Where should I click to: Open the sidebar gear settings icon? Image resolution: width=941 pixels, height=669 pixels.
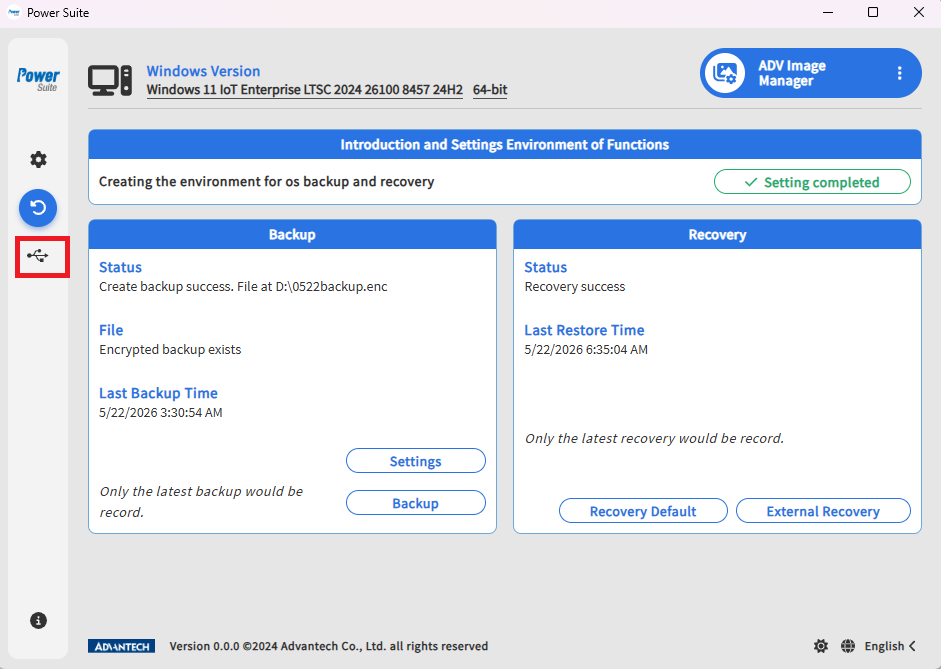38,160
